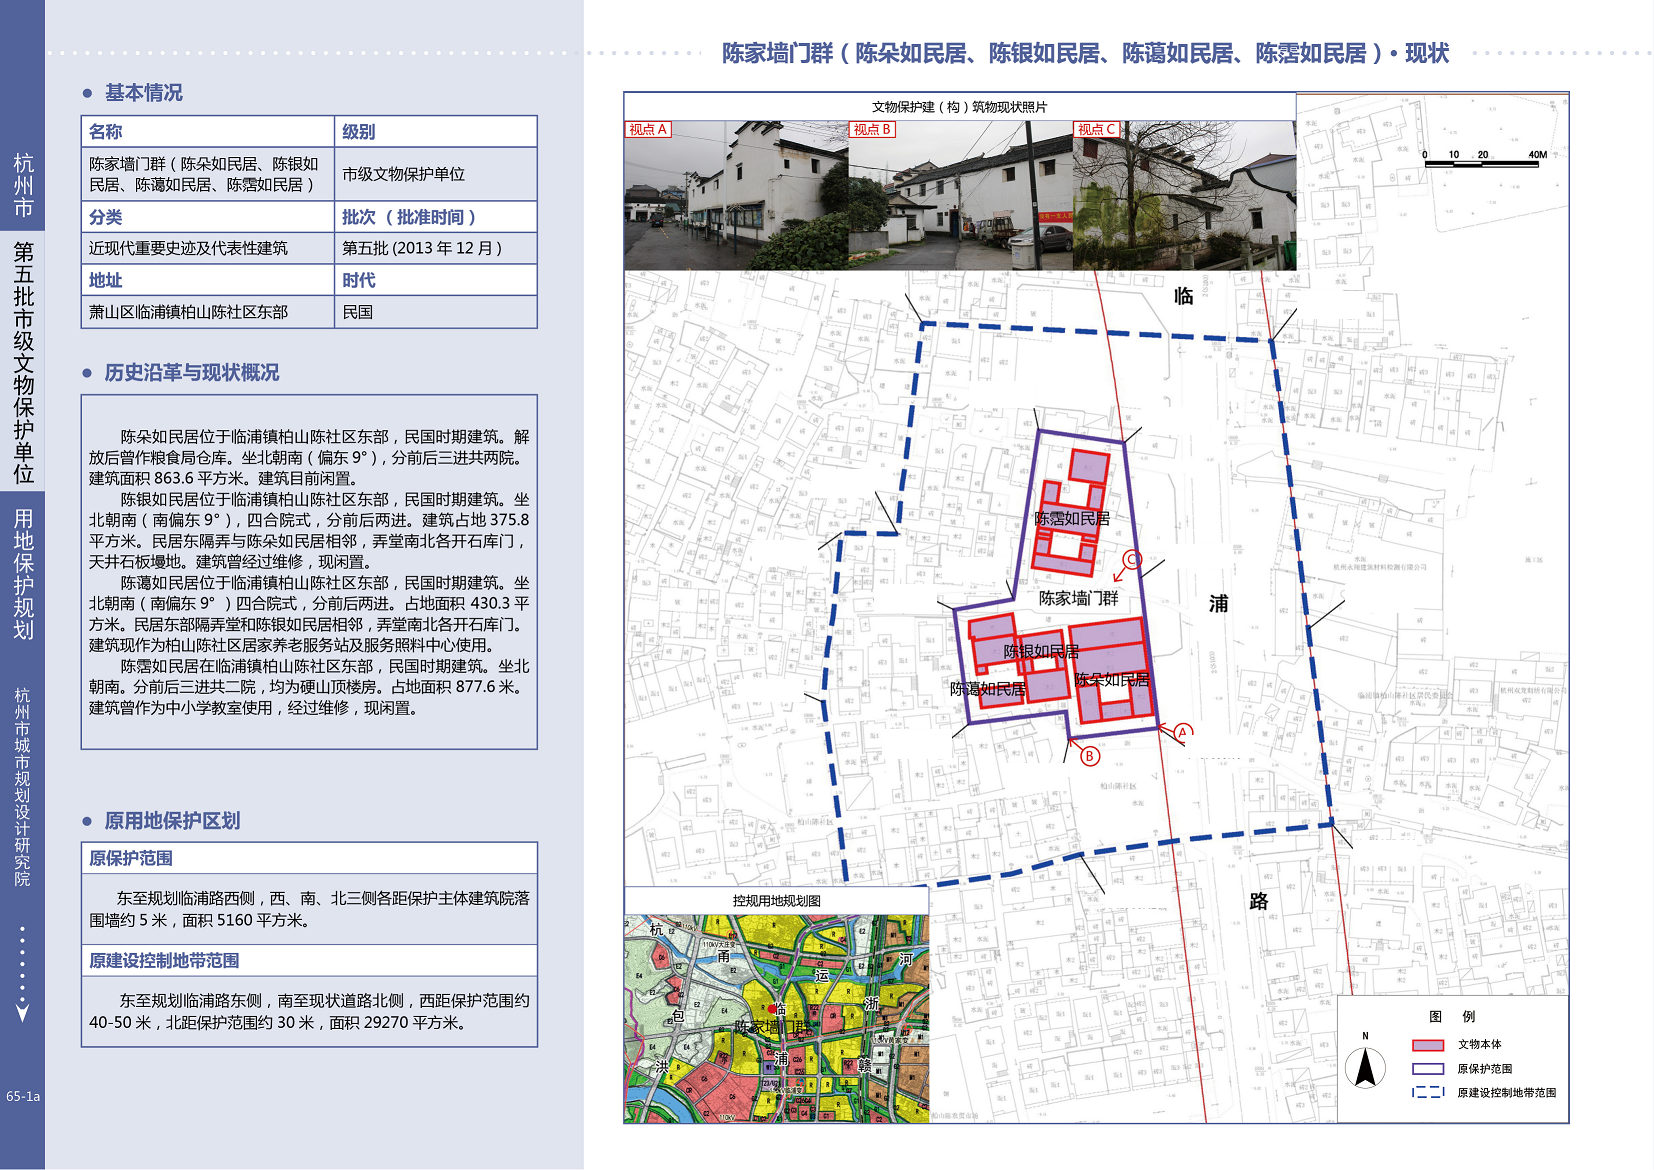
Task: Click circled B viewpoint marker on map
Action: (x=1090, y=756)
